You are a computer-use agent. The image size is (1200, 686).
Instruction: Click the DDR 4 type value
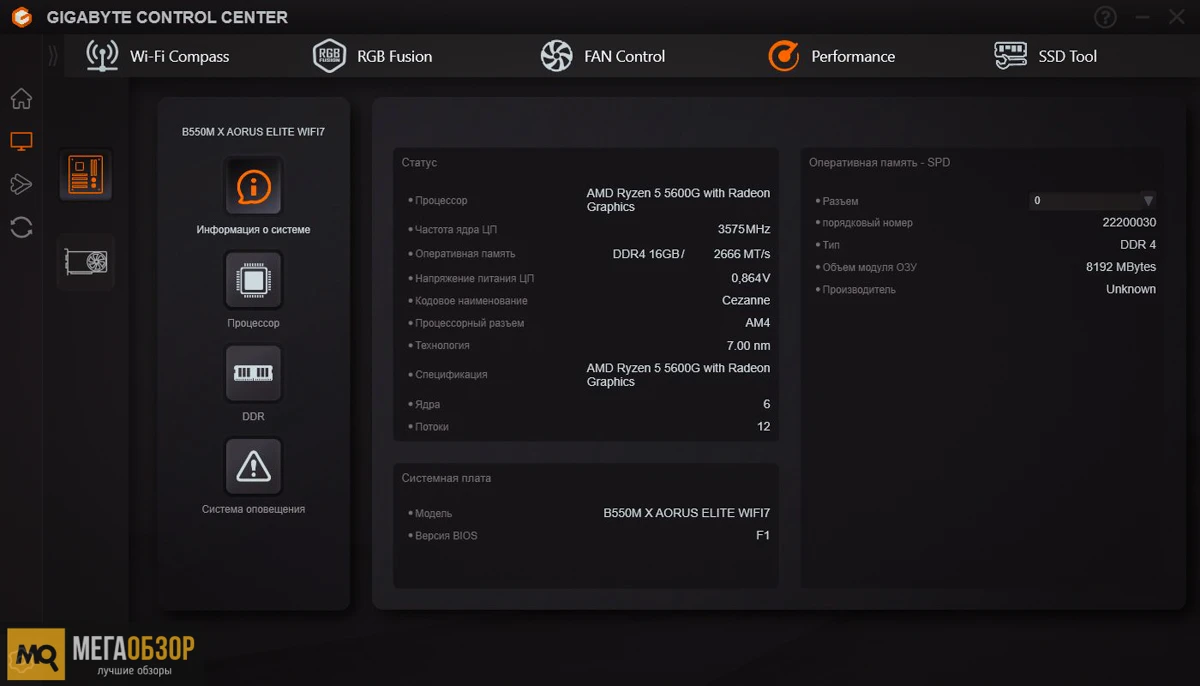1138,245
